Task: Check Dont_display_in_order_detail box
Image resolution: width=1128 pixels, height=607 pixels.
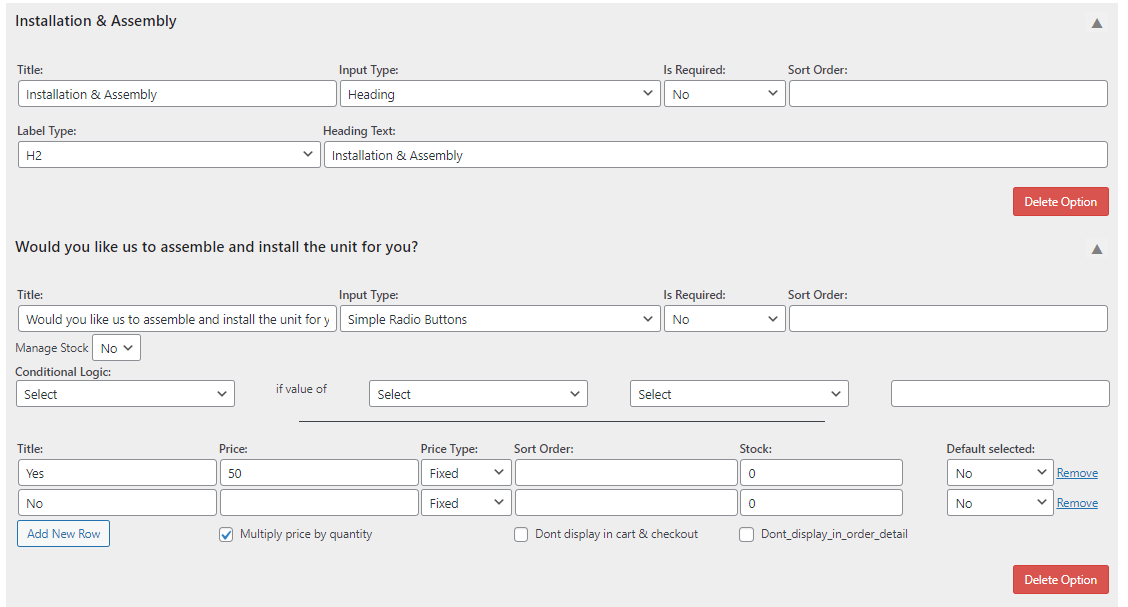Action: click(x=747, y=534)
